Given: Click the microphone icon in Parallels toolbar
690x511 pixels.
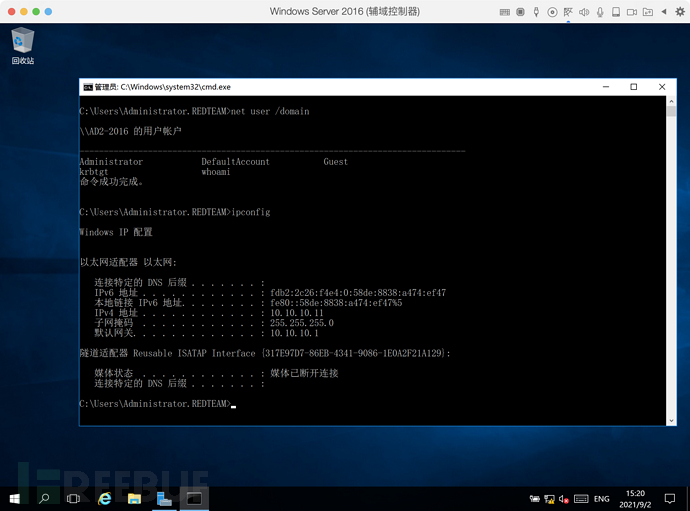Looking at the screenshot, I should pyautogui.click(x=600, y=12).
